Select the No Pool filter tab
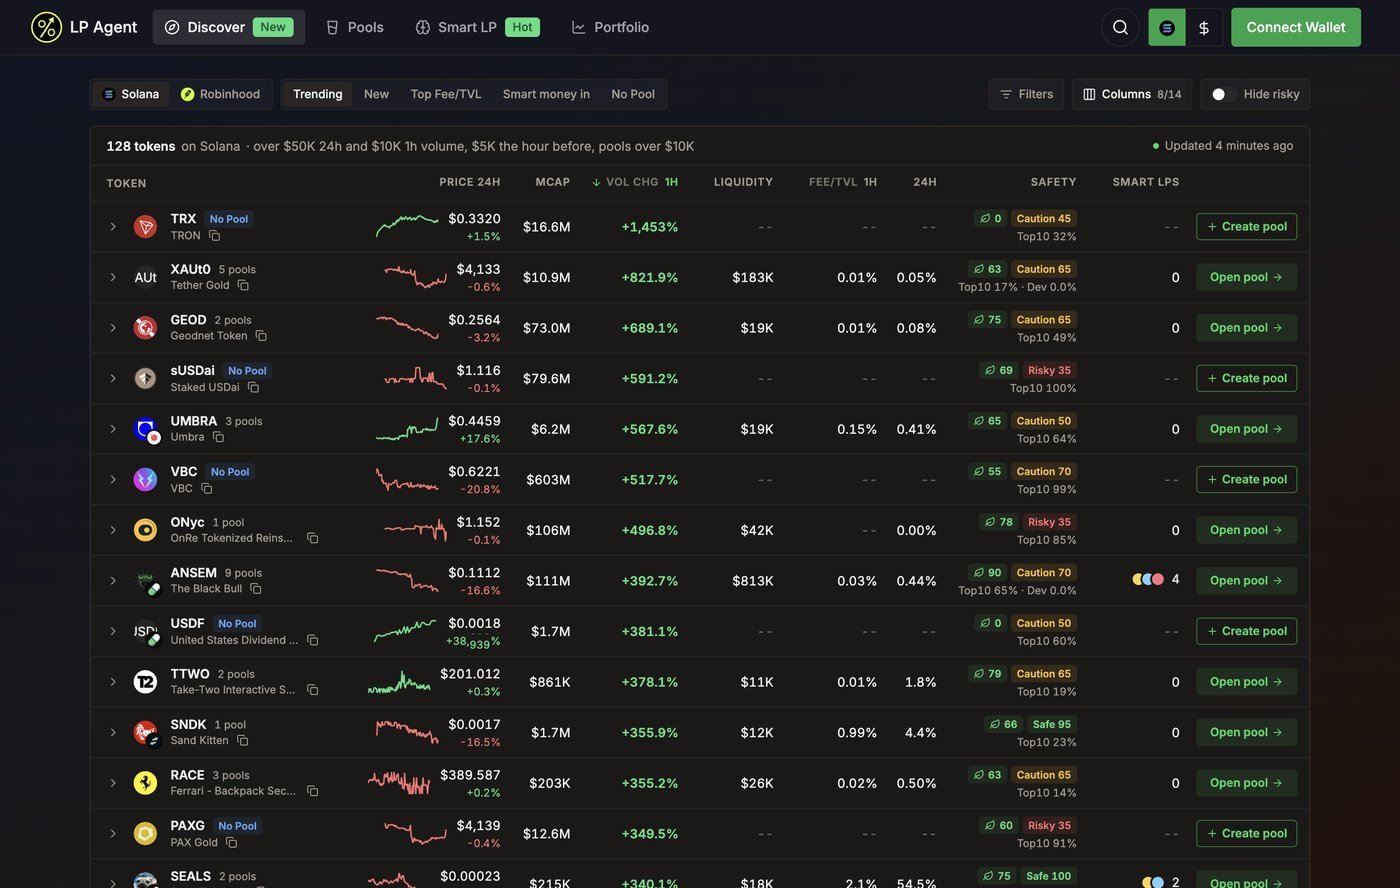The width and height of the screenshot is (1400, 888). click(x=633, y=94)
